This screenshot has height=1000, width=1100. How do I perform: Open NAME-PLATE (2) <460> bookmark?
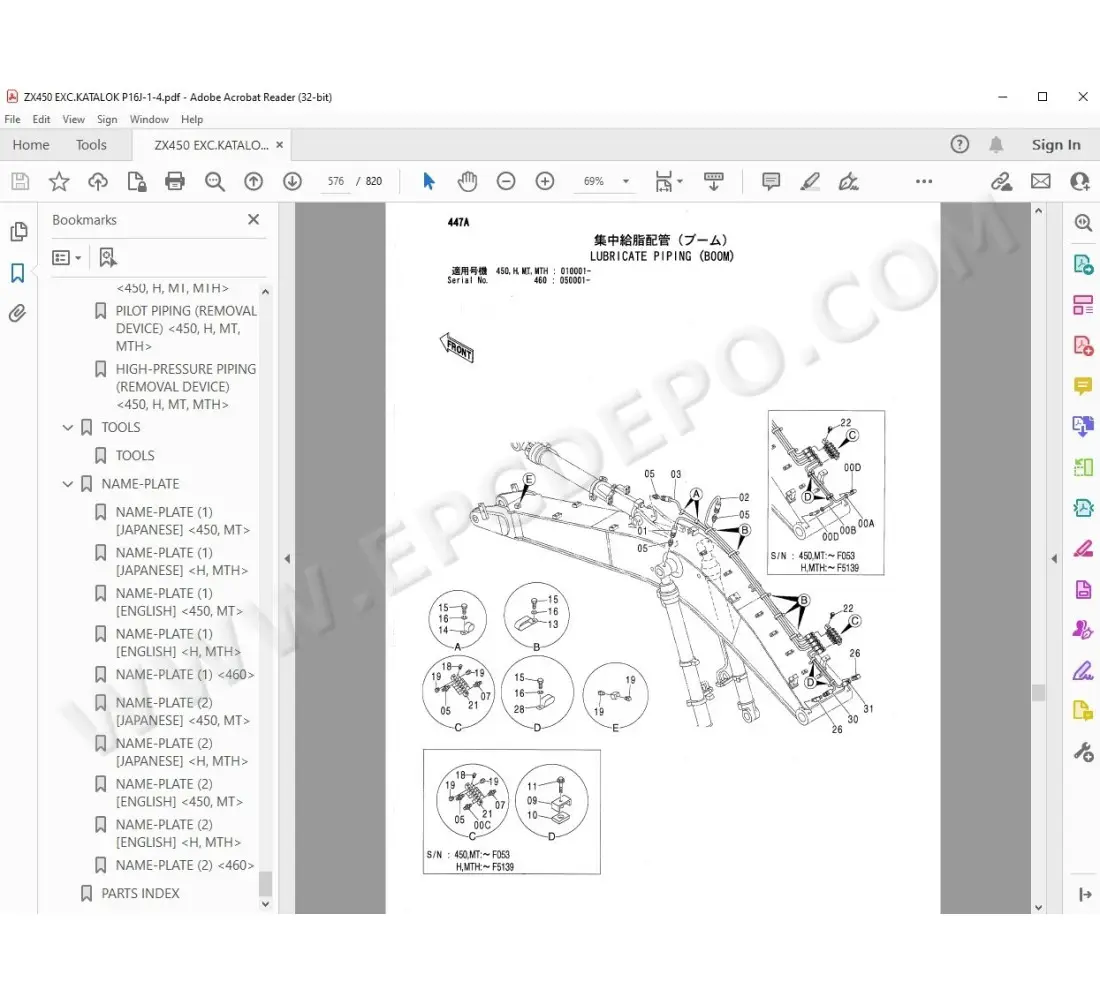[x=185, y=865]
